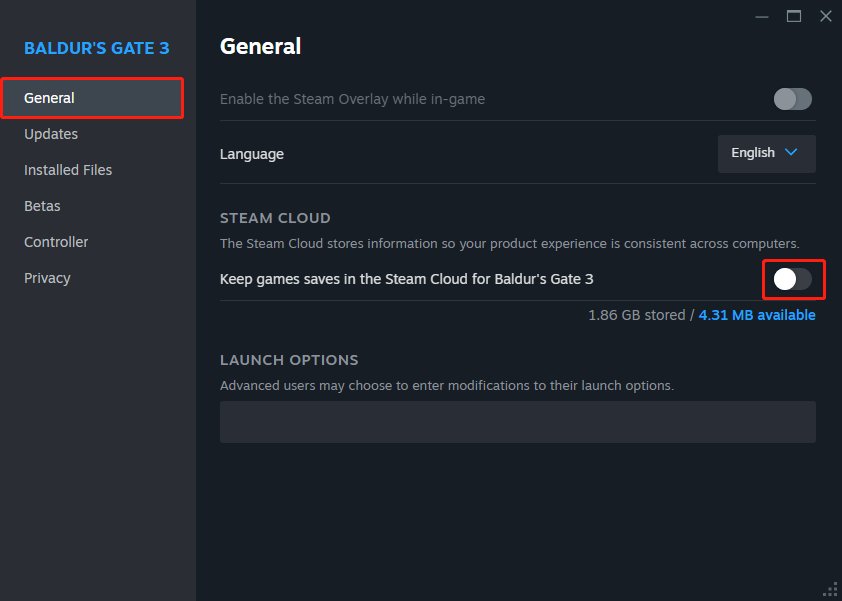Image resolution: width=842 pixels, height=601 pixels.
Task: Toggle Steam Cloud saves for Baldur's Gate 3
Action: (x=792, y=279)
